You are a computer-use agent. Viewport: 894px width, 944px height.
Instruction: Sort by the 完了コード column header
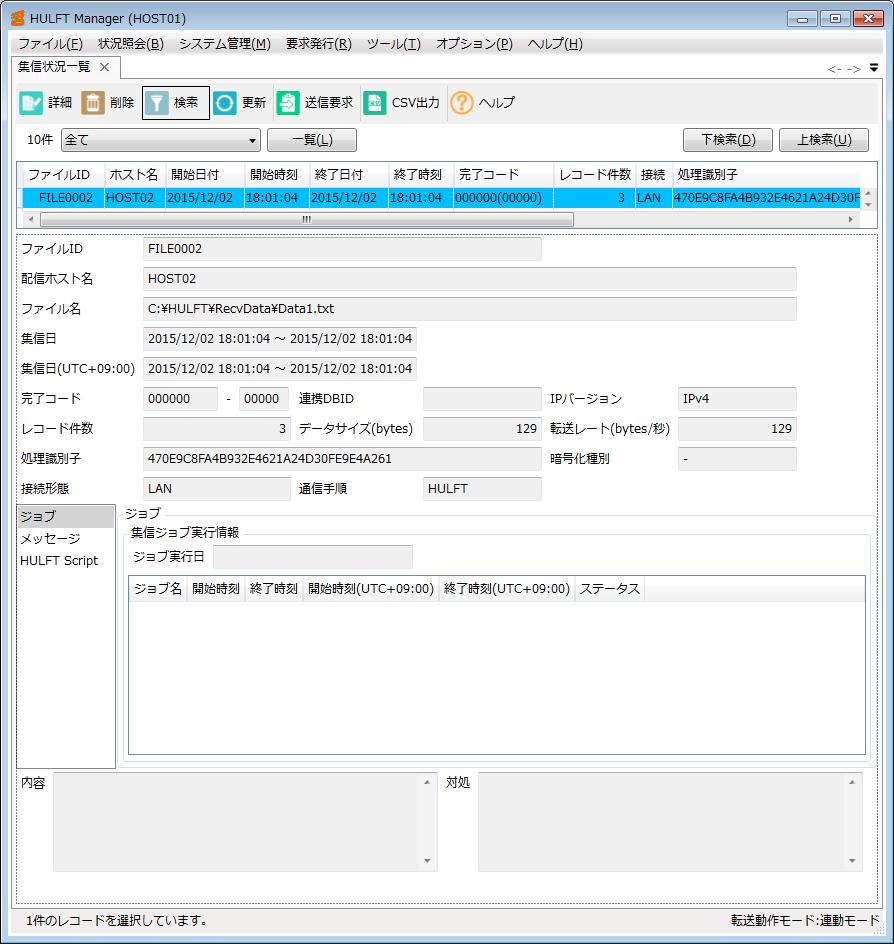click(503, 175)
